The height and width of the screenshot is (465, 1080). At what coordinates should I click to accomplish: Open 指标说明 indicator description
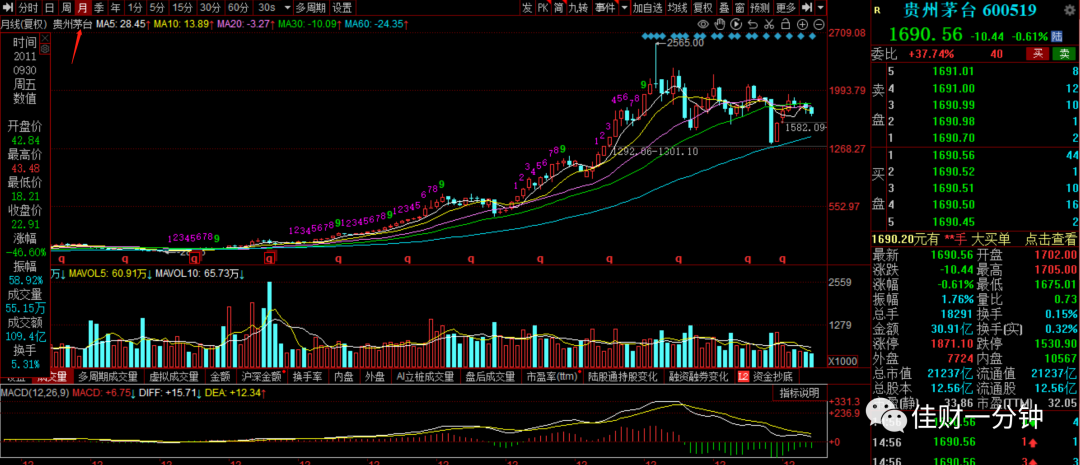800,393
